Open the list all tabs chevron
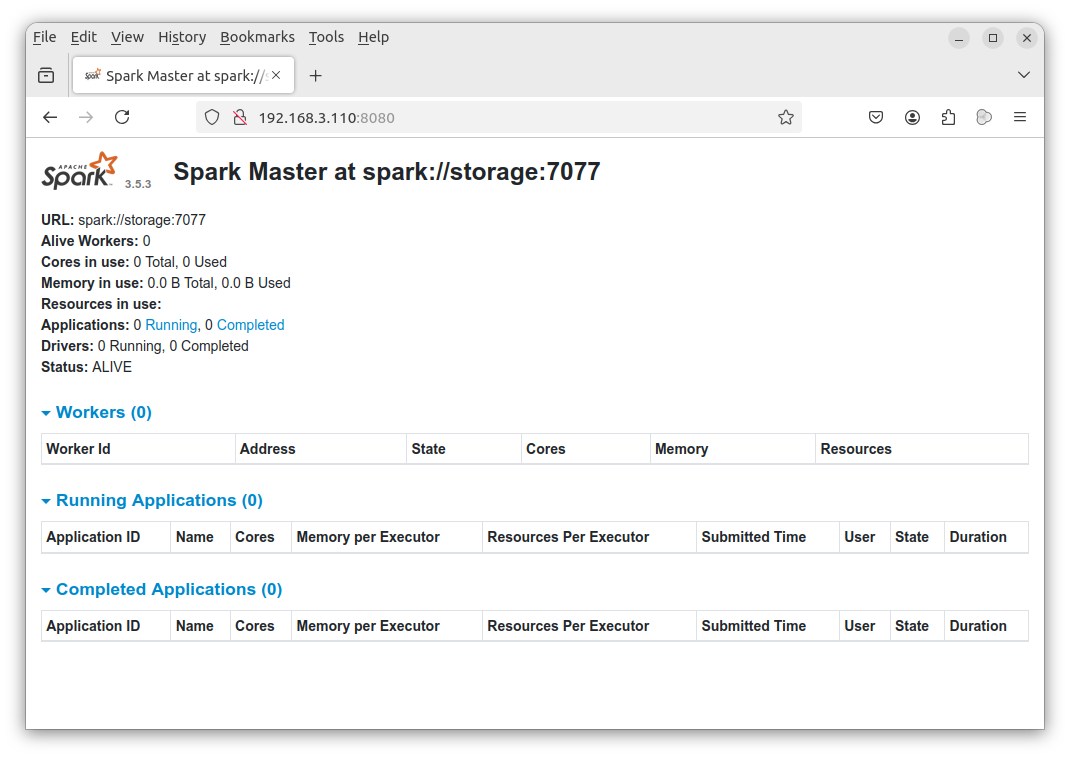 click(1024, 75)
